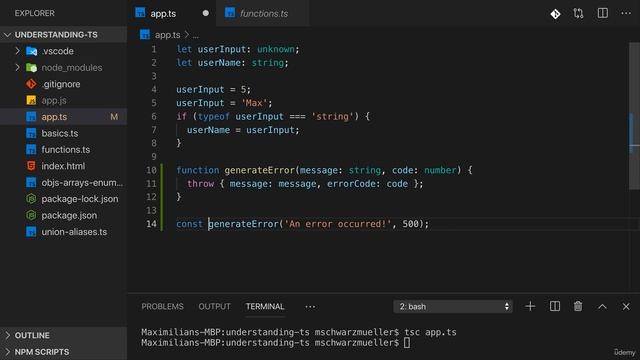Click the node icon beside package.json
640x360 pixels.
click(31, 215)
